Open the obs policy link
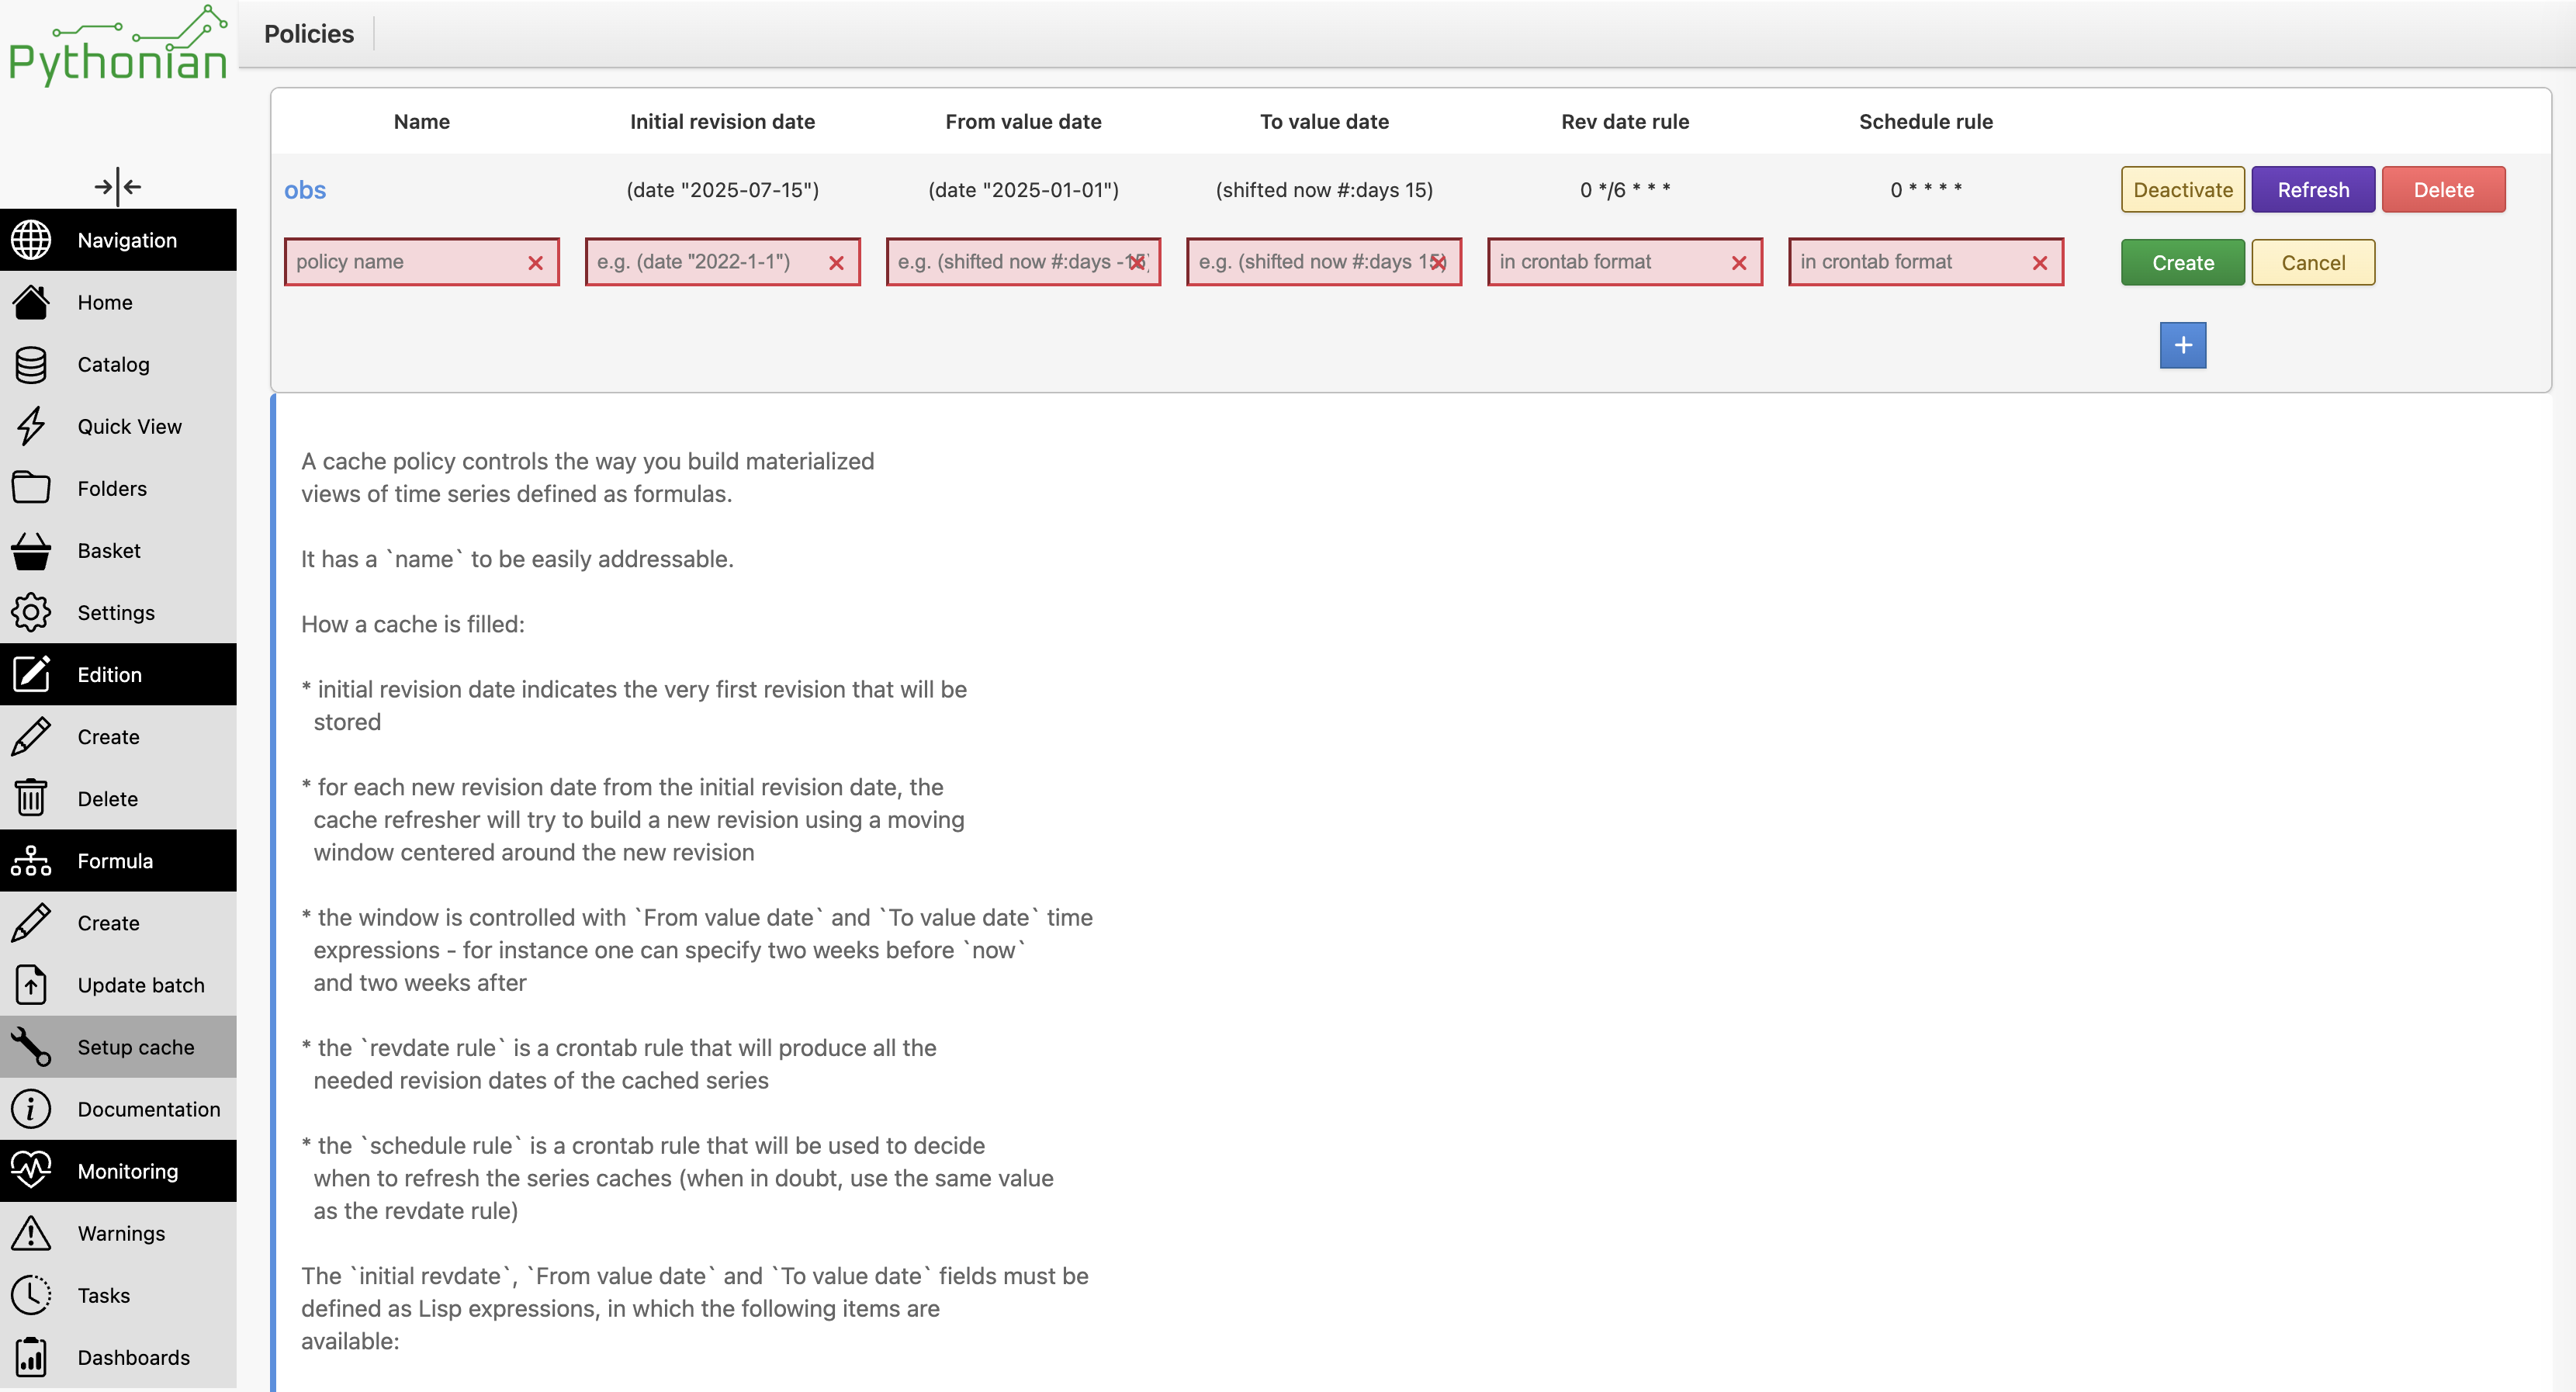The height and width of the screenshot is (1392, 2576). [305, 189]
